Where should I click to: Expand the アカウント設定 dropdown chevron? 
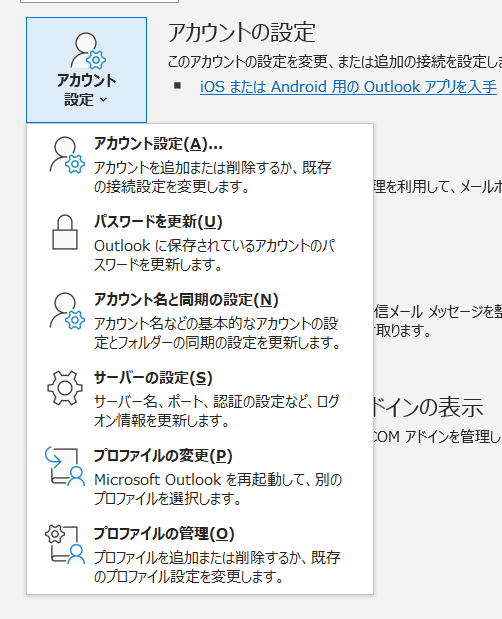pyautogui.click(x=103, y=99)
